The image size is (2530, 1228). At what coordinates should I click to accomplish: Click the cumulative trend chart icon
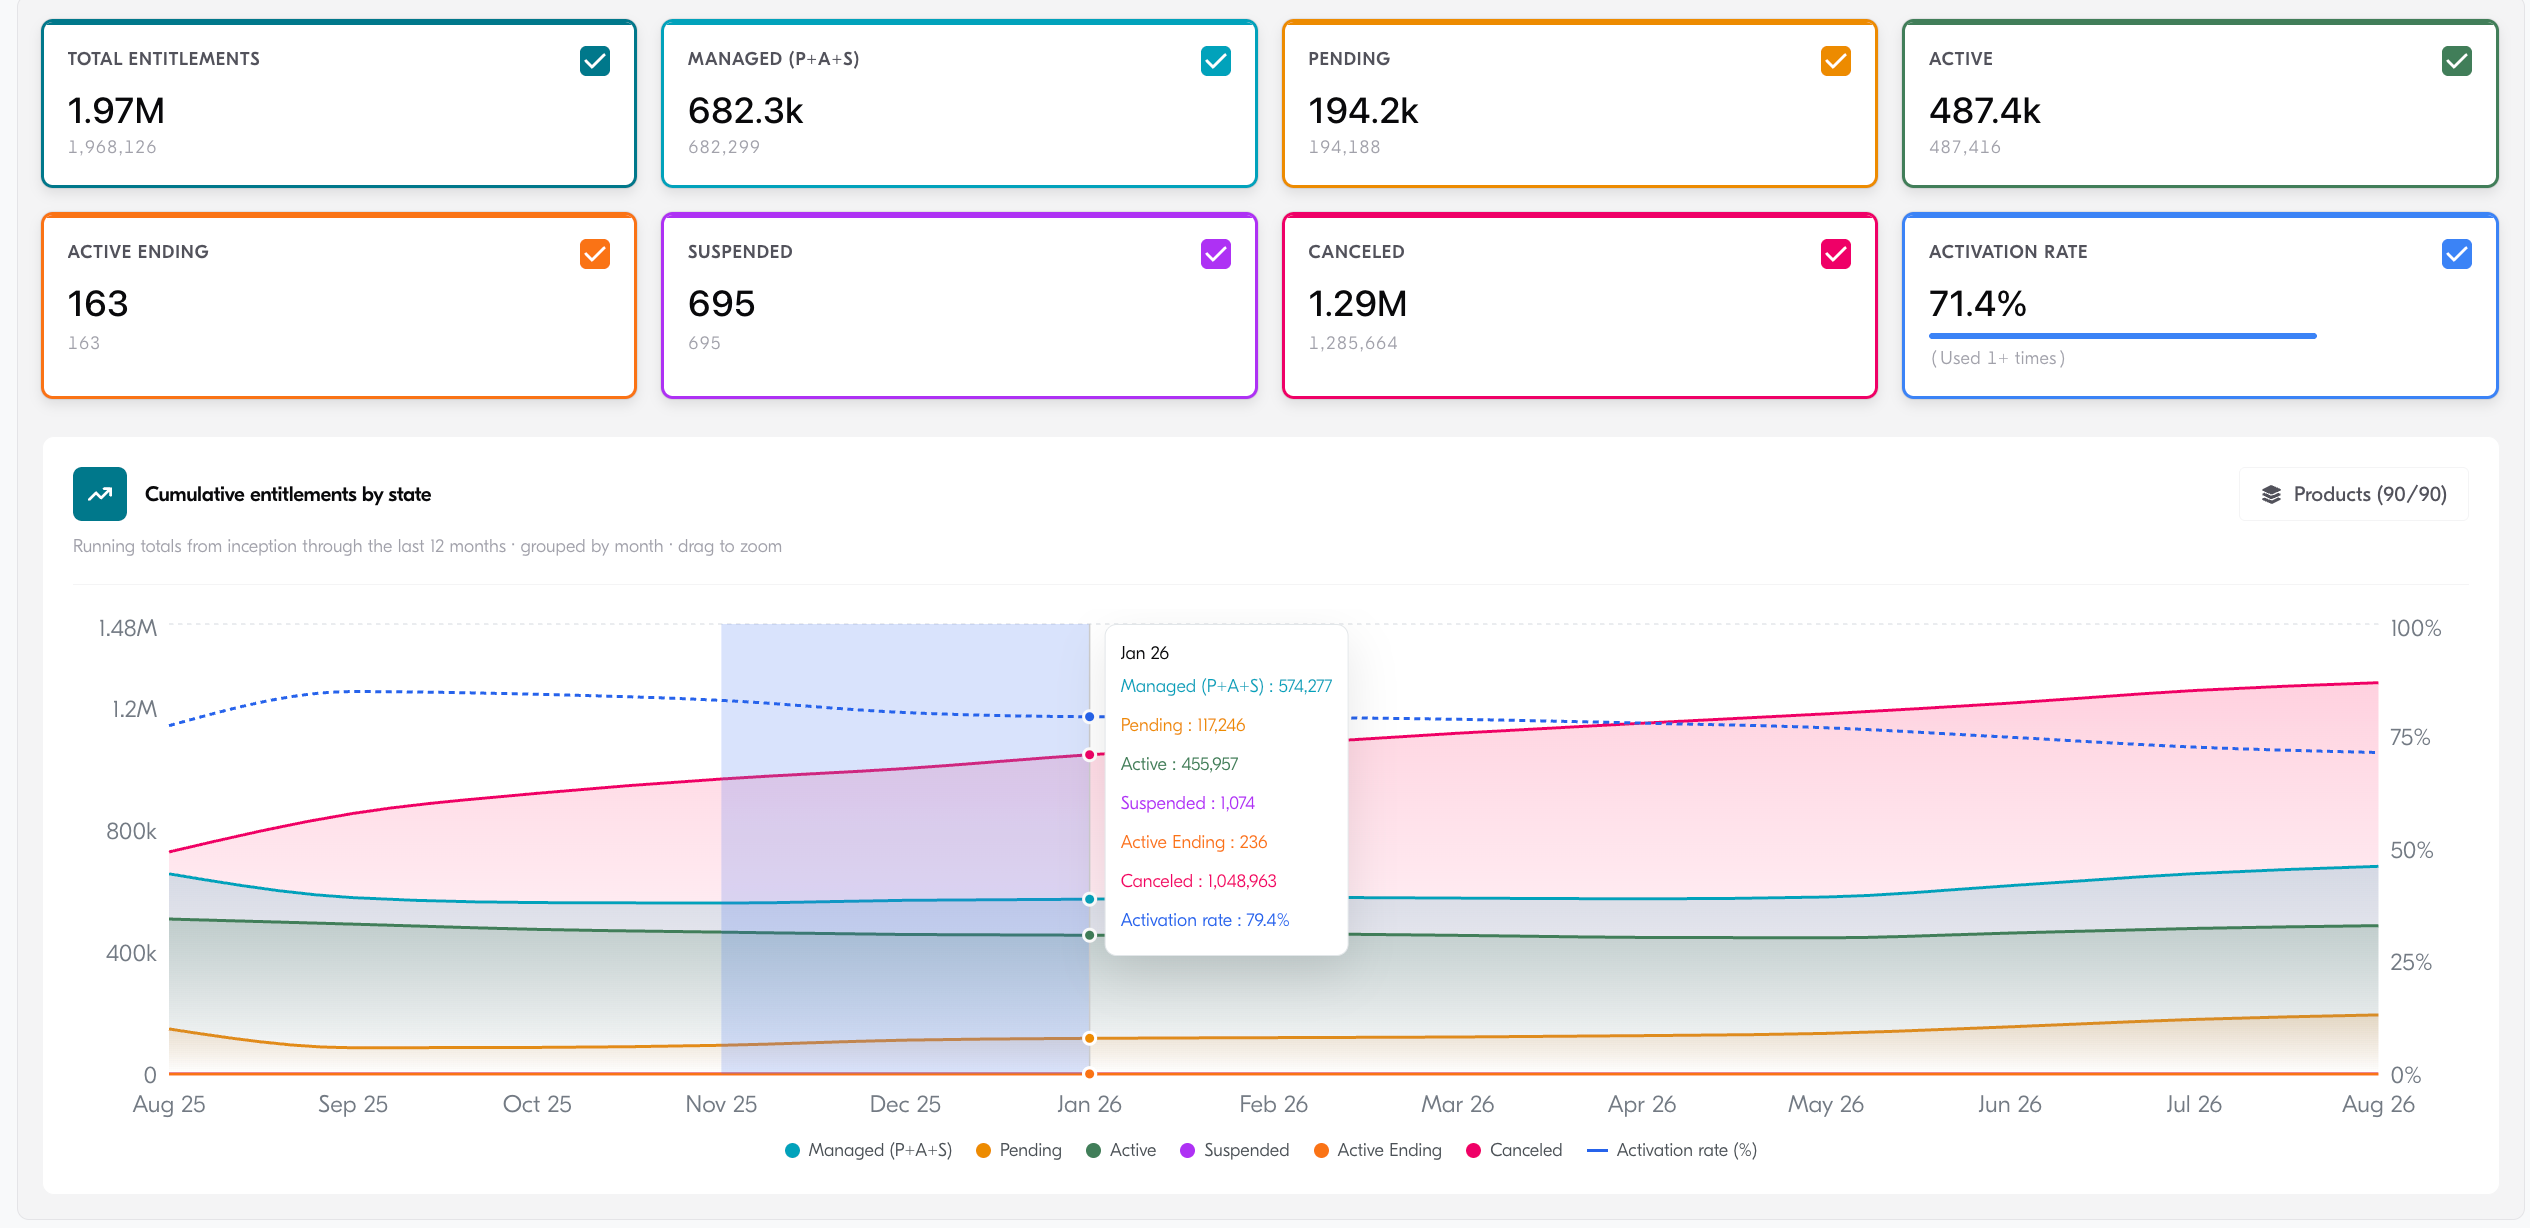[100, 494]
